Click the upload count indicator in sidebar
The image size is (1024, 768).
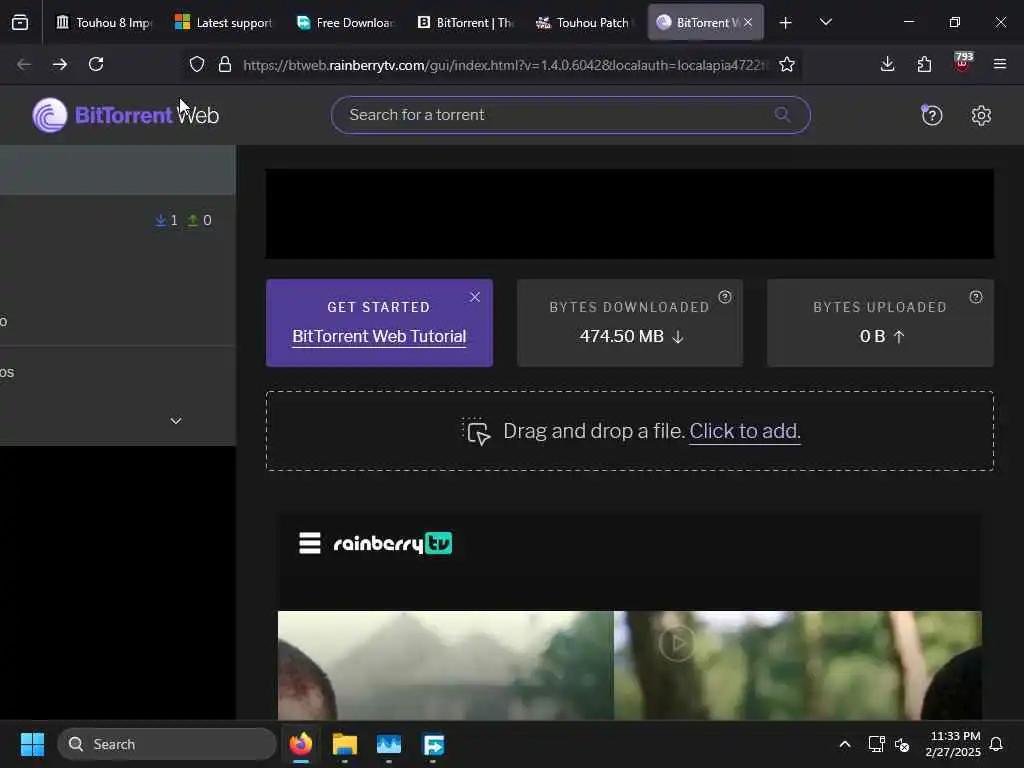pos(199,220)
